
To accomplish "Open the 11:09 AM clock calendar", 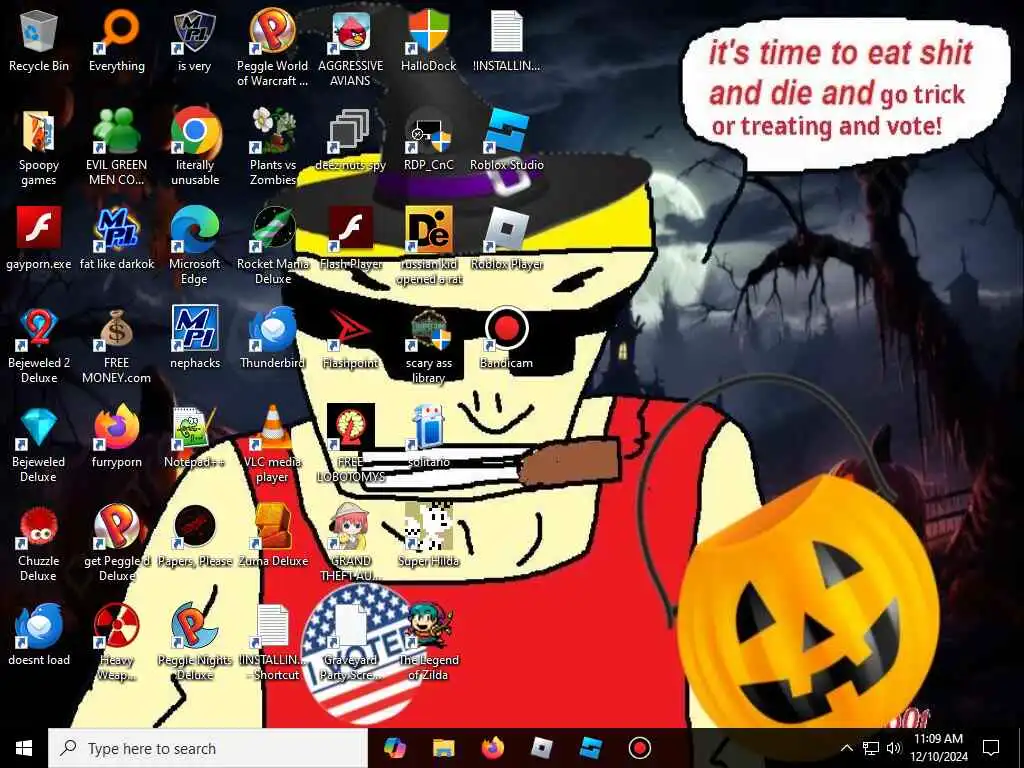I will 939,748.
